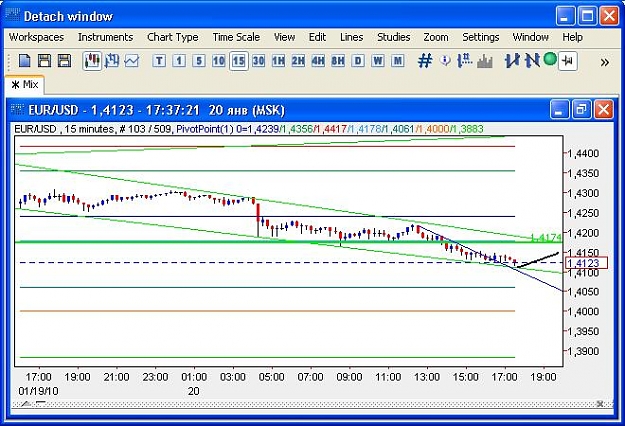Click the 01/19/10 date label
Viewport: 625px width, 426px height.
[38, 391]
